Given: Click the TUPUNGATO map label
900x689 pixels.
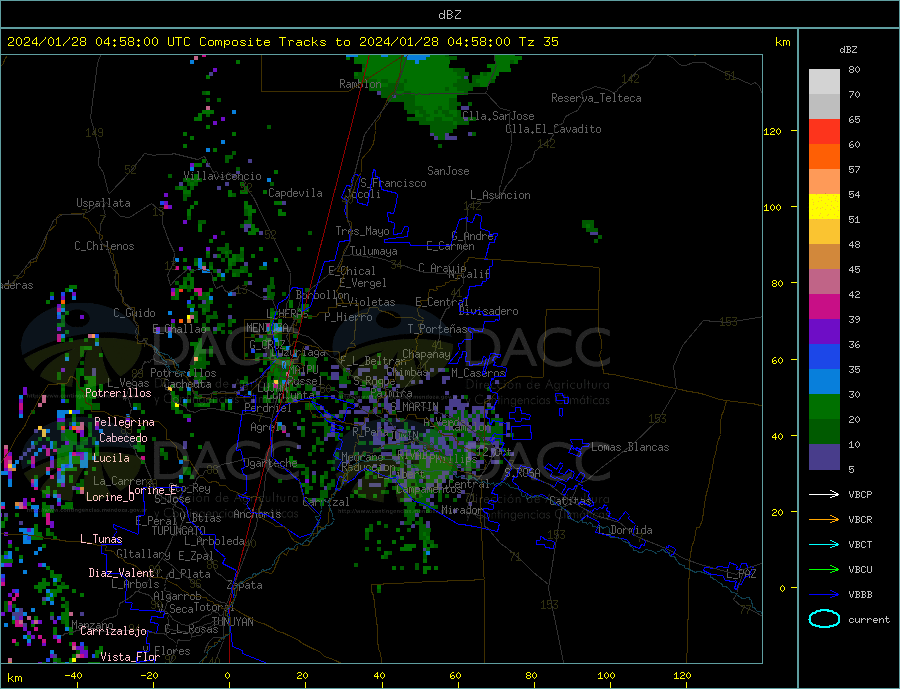Looking at the screenshot, I should (x=179, y=531).
